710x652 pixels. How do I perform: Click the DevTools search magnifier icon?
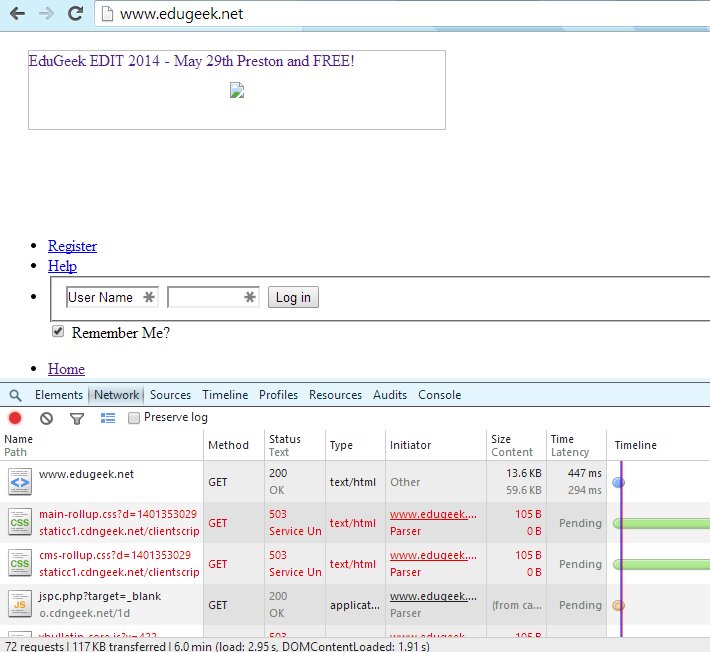coord(16,395)
